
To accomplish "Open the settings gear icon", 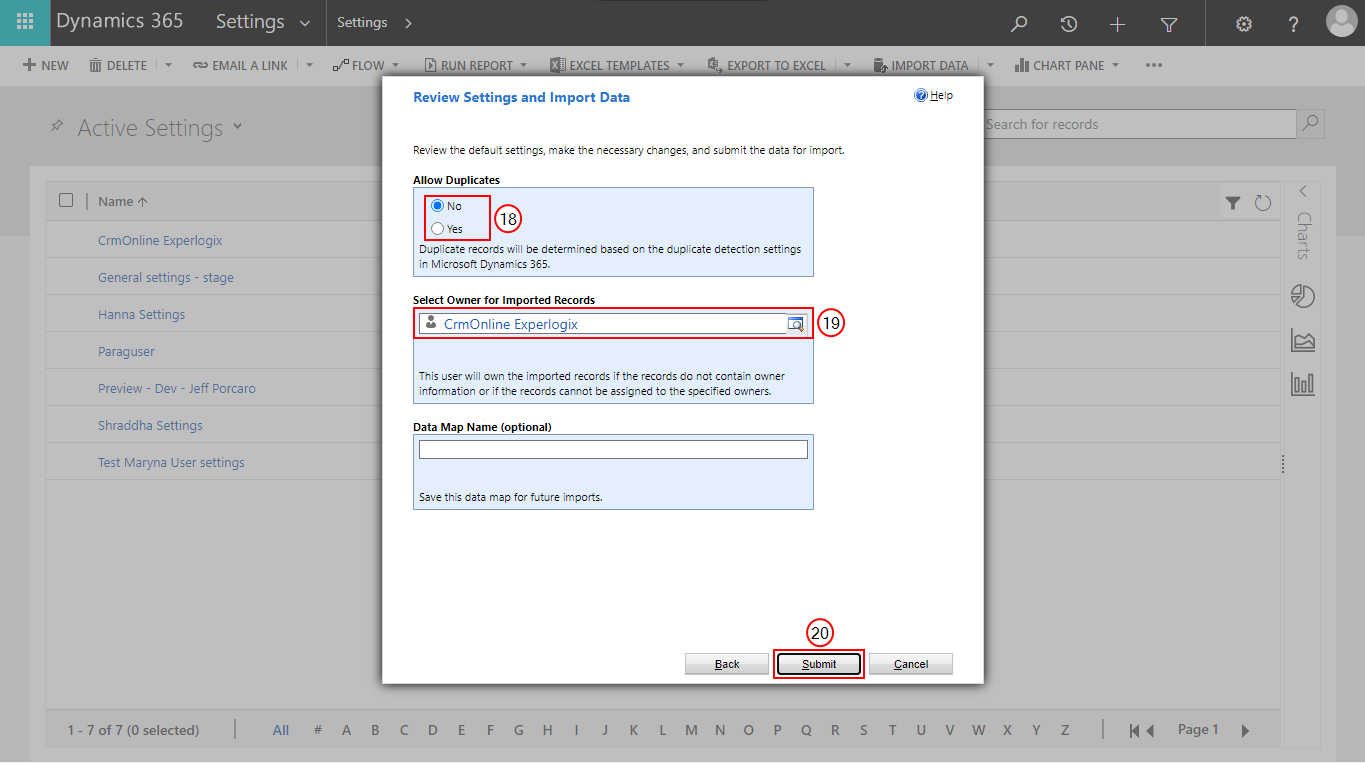I will [1244, 23].
